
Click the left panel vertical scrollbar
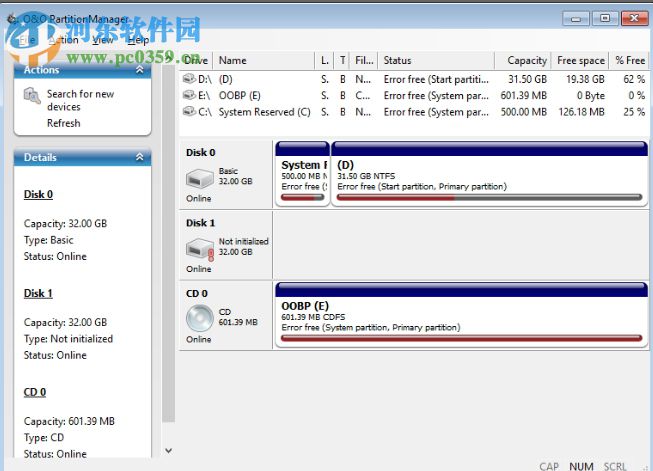click(168, 244)
